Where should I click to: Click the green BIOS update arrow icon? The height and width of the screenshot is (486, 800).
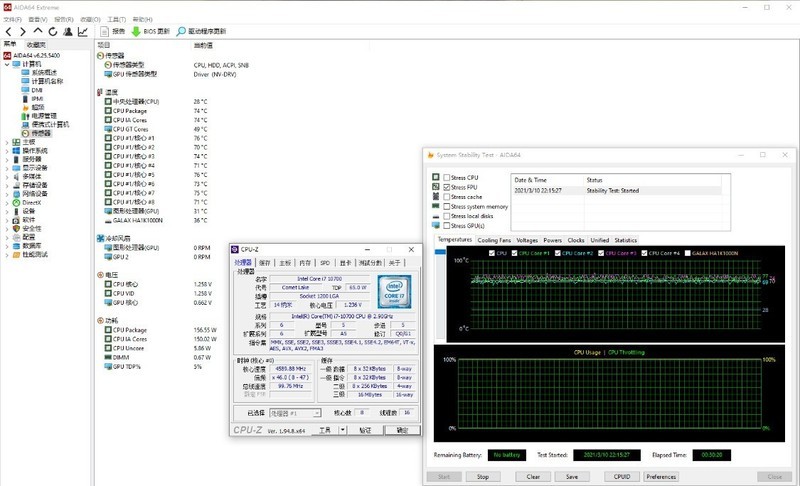click(136, 32)
